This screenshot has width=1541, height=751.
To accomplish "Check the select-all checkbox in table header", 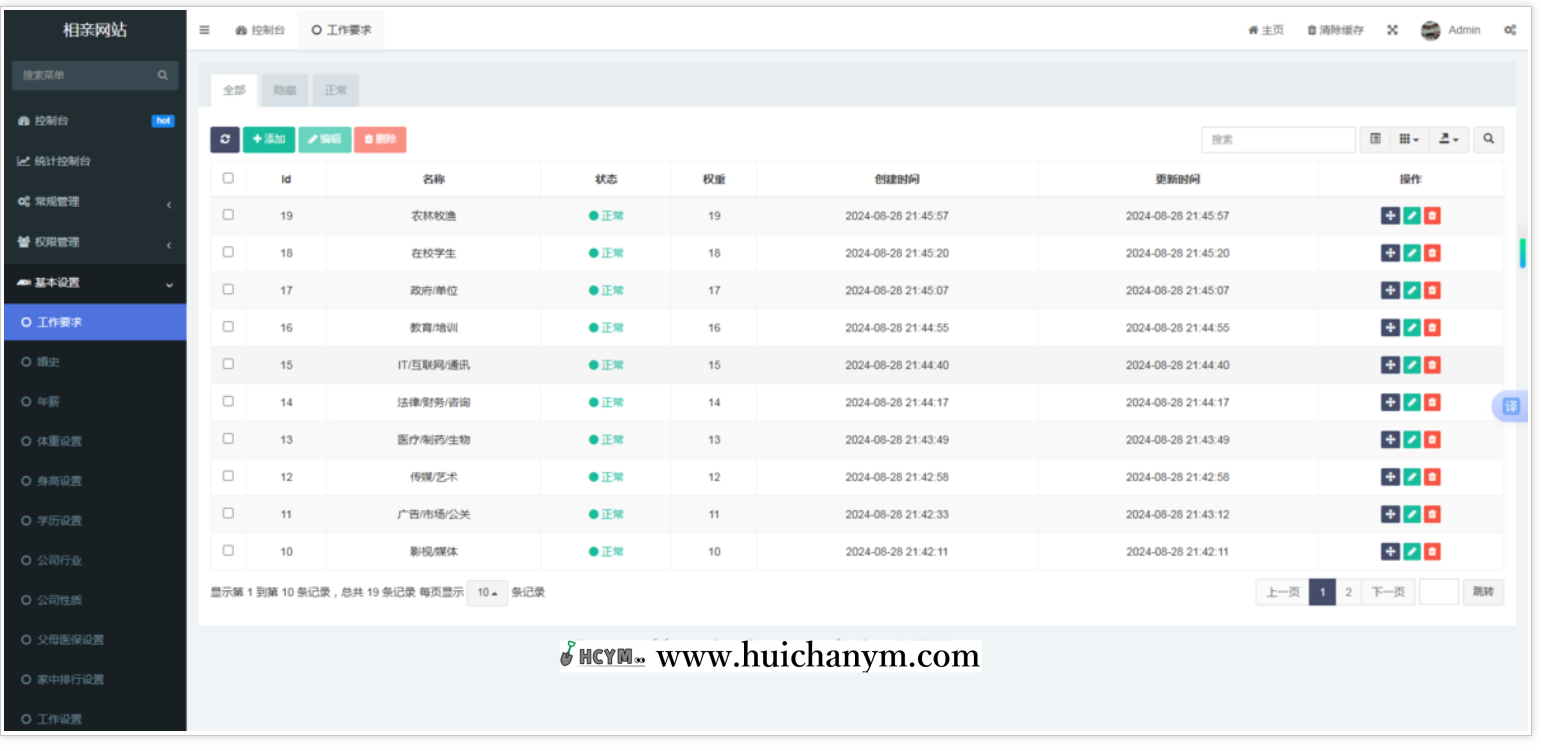I will click(x=228, y=178).
